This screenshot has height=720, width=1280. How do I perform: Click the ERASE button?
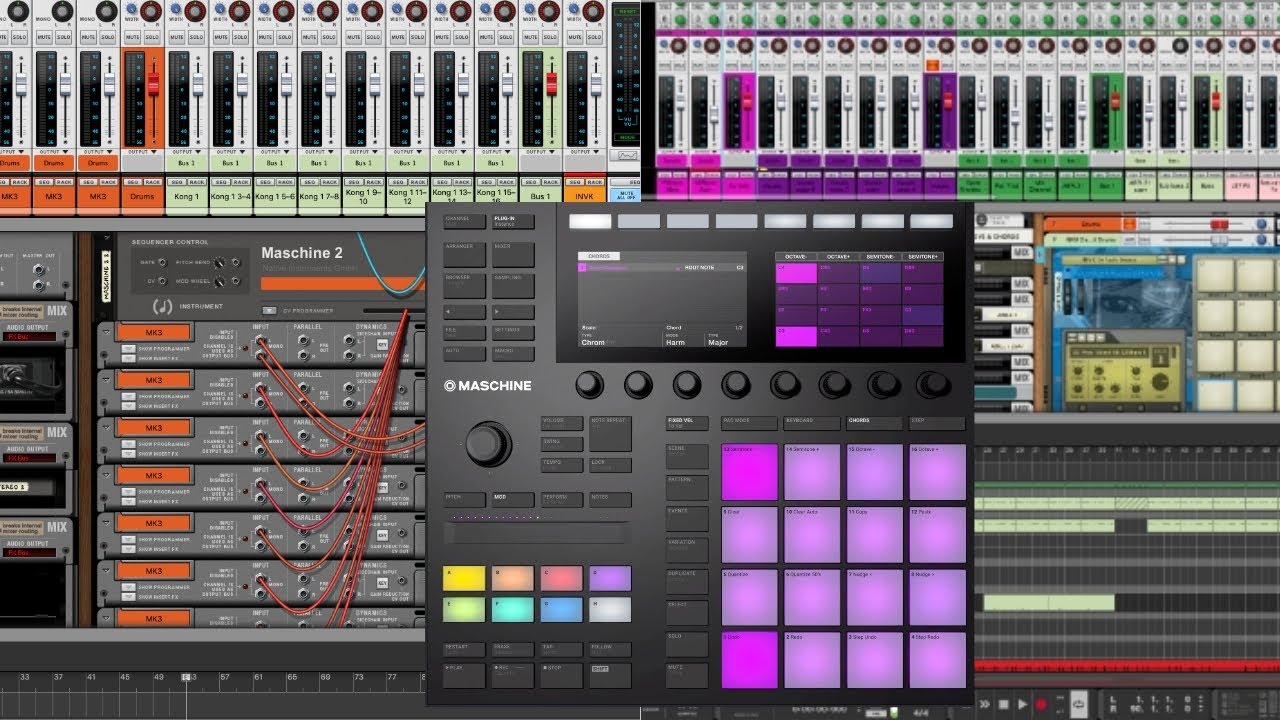tap(513, 649)
